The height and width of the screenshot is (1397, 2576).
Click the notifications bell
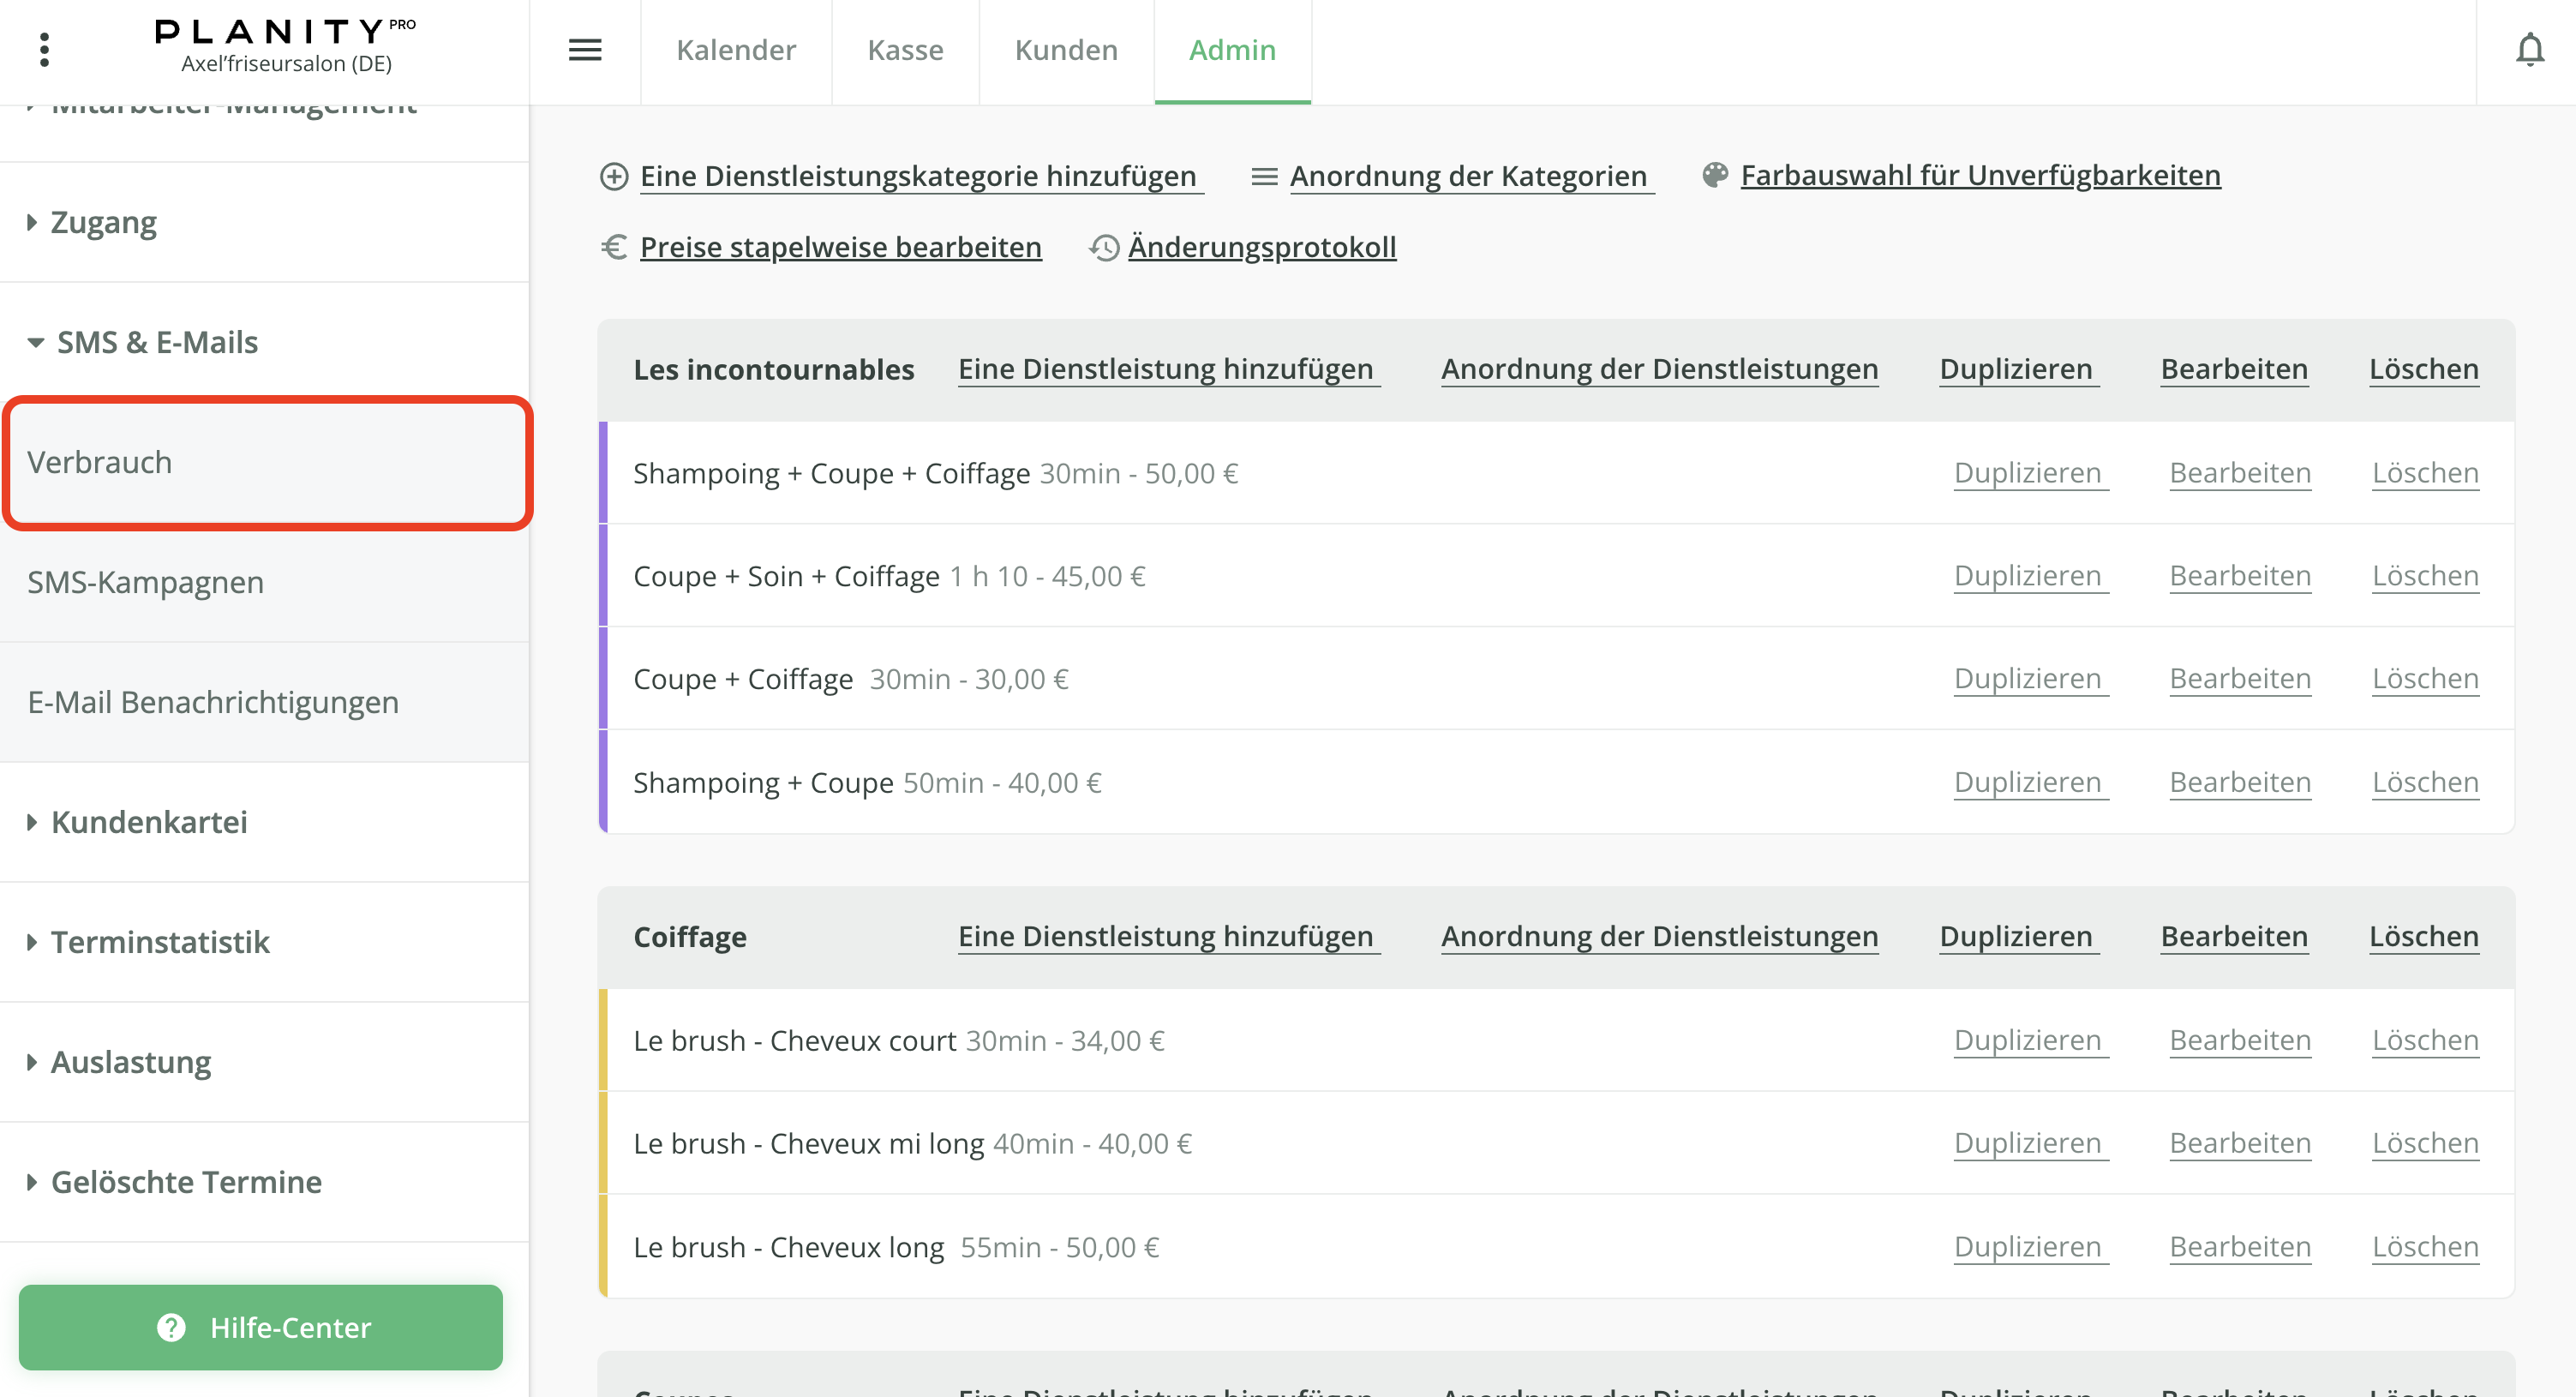click(x=2531, y=50)
